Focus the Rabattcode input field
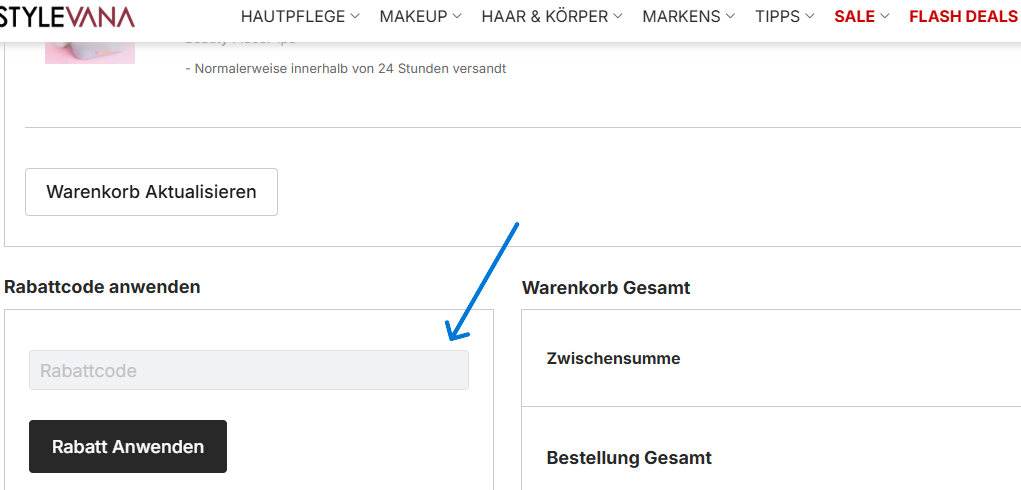The image size is (1021, 490). point(249,370)
